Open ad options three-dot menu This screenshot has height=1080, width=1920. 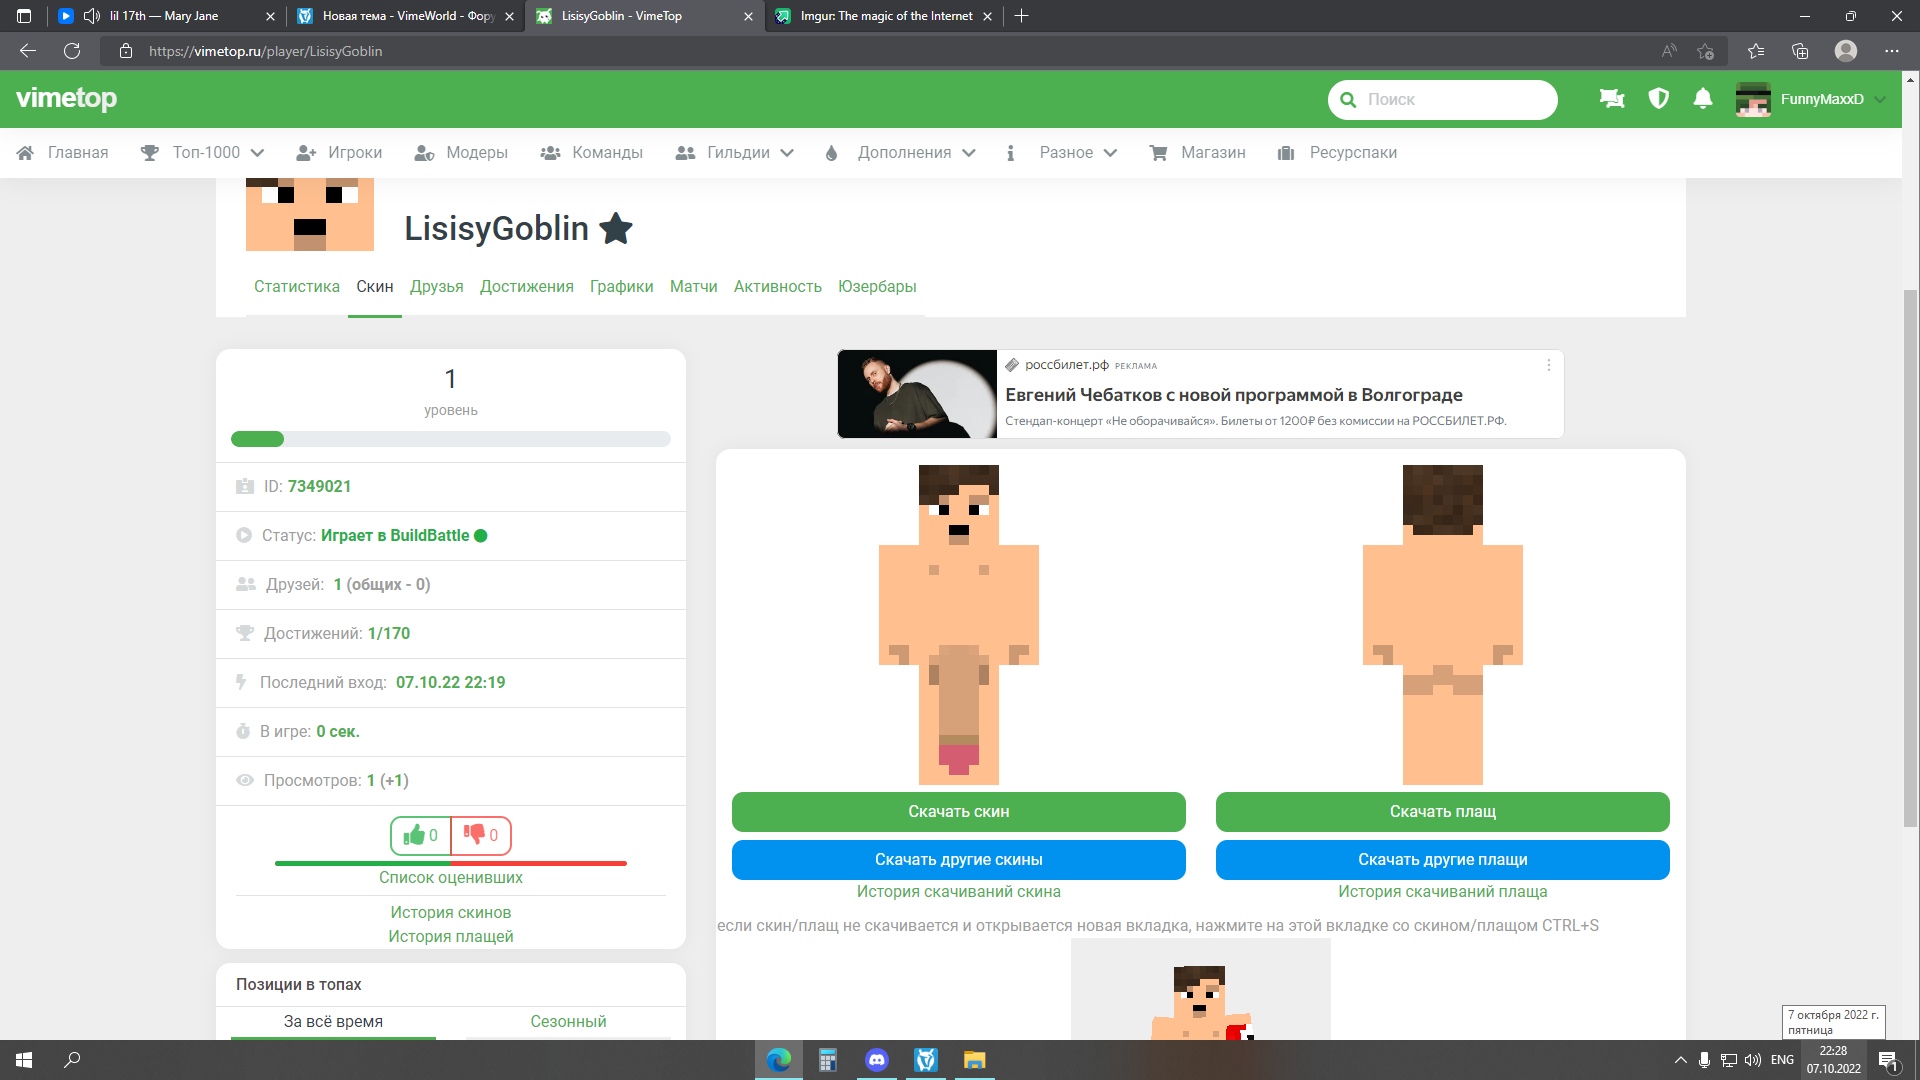[1549, 365]
